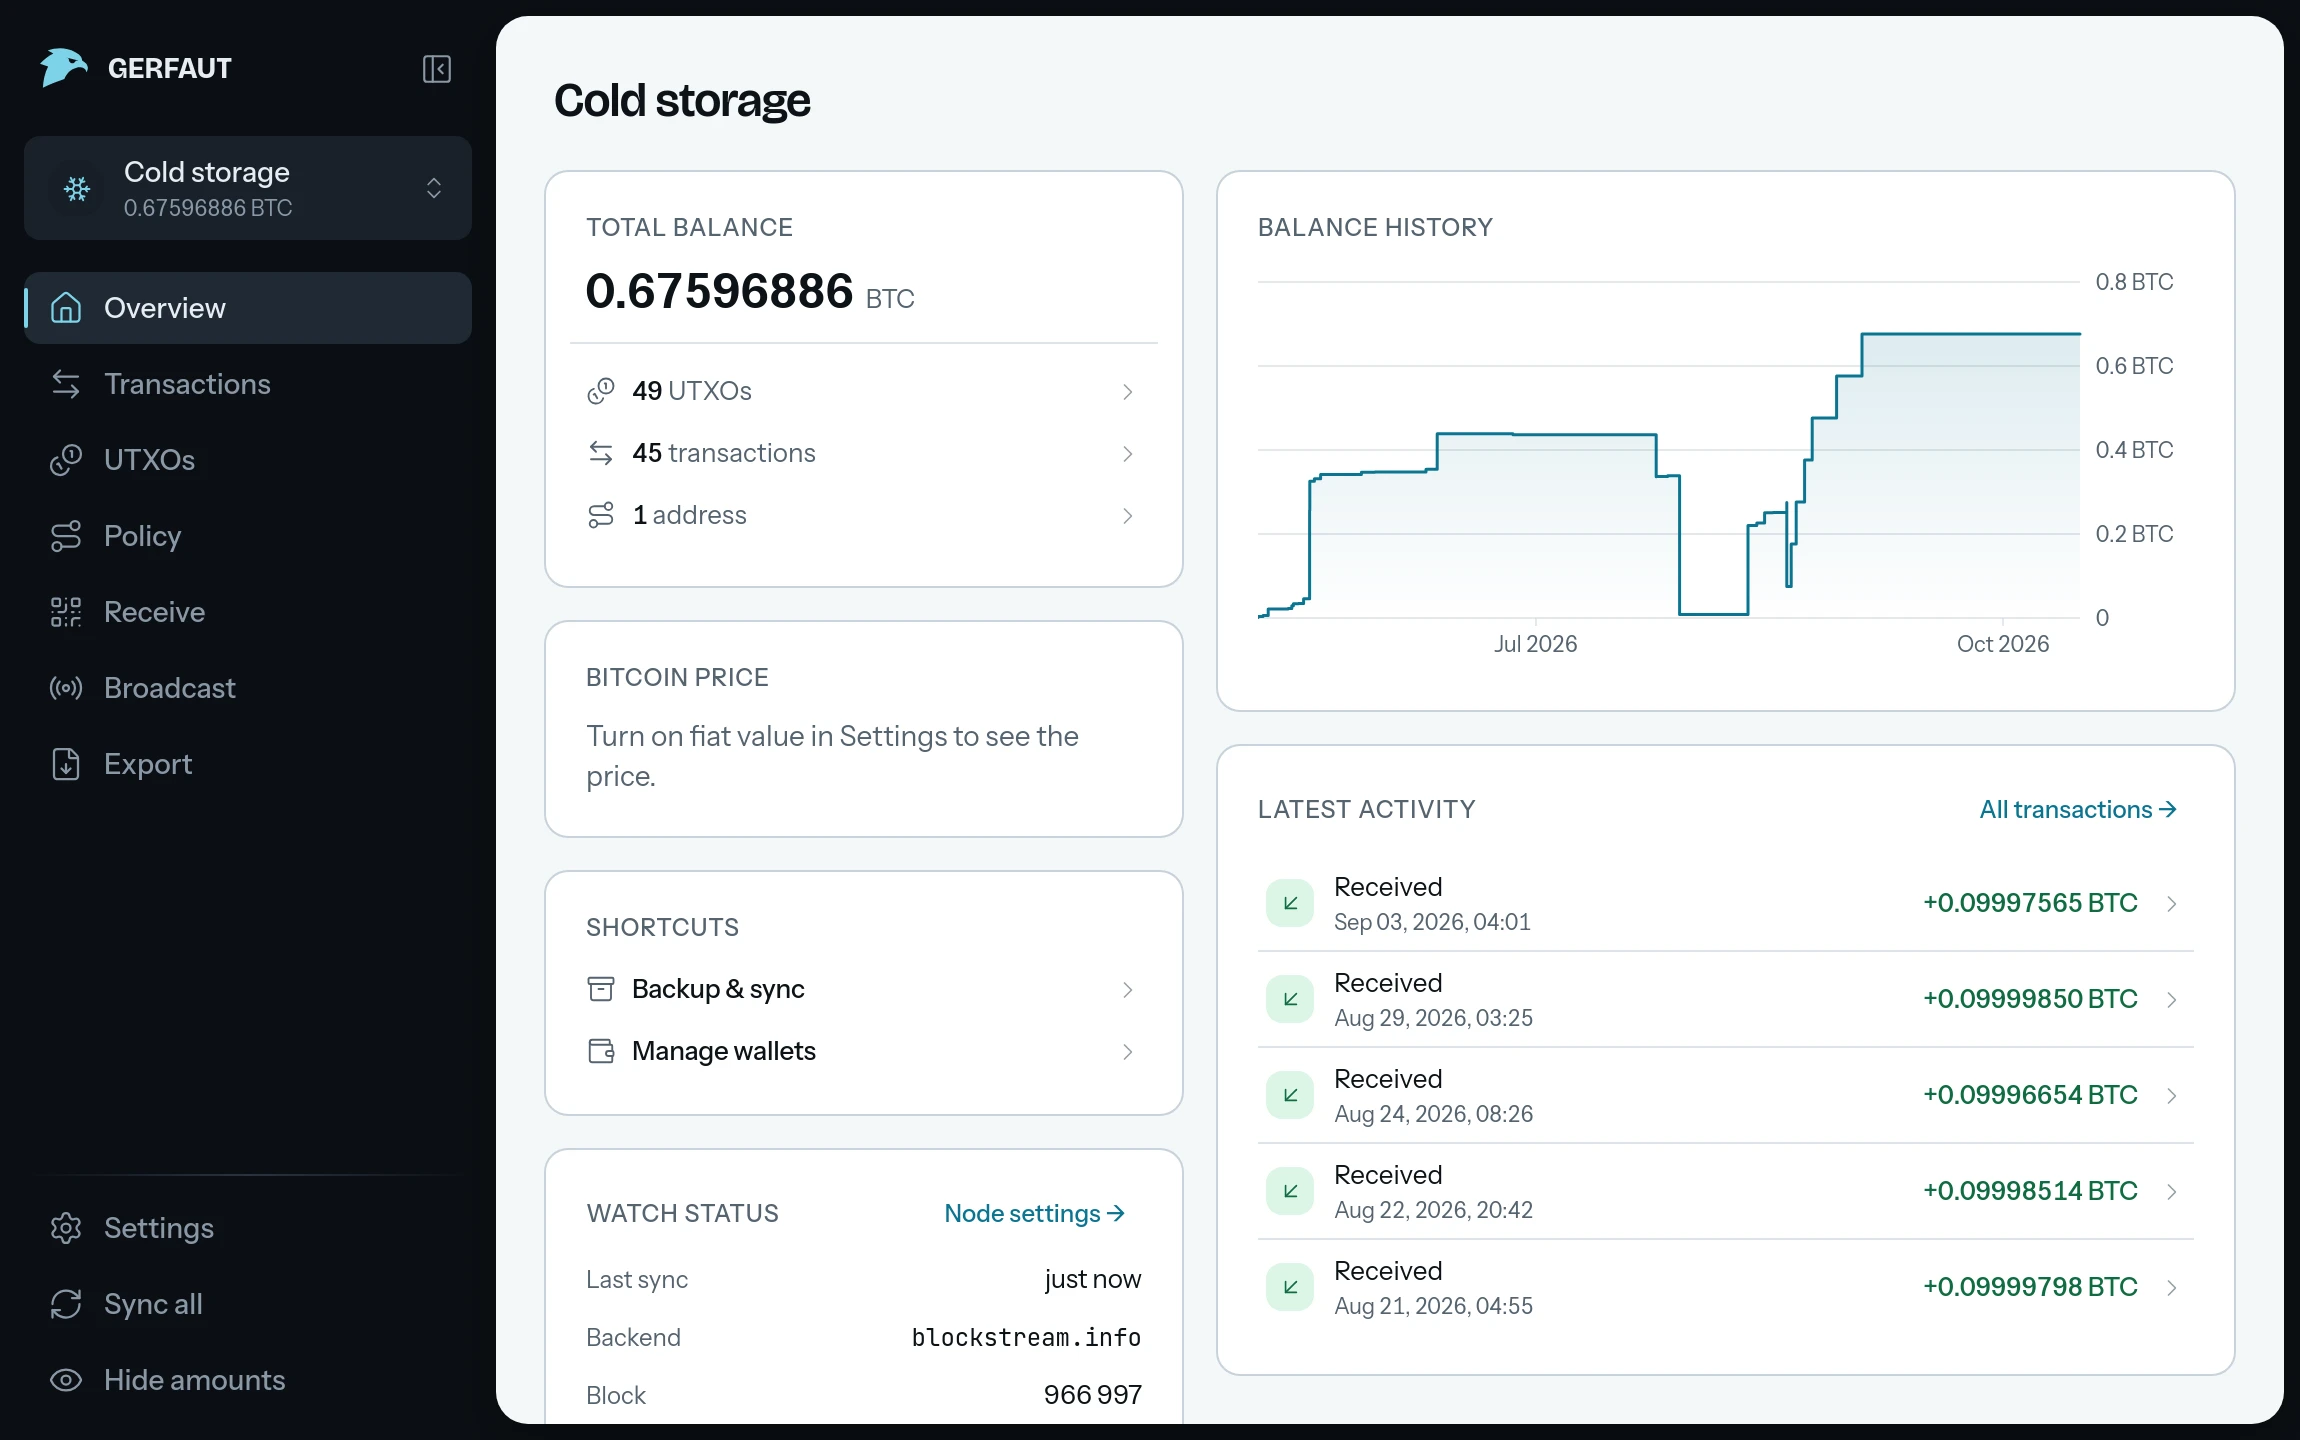Click the transactions arrows icon in balance card
This screenshot has width=2300, height=1440.
[x=601, y=453]
